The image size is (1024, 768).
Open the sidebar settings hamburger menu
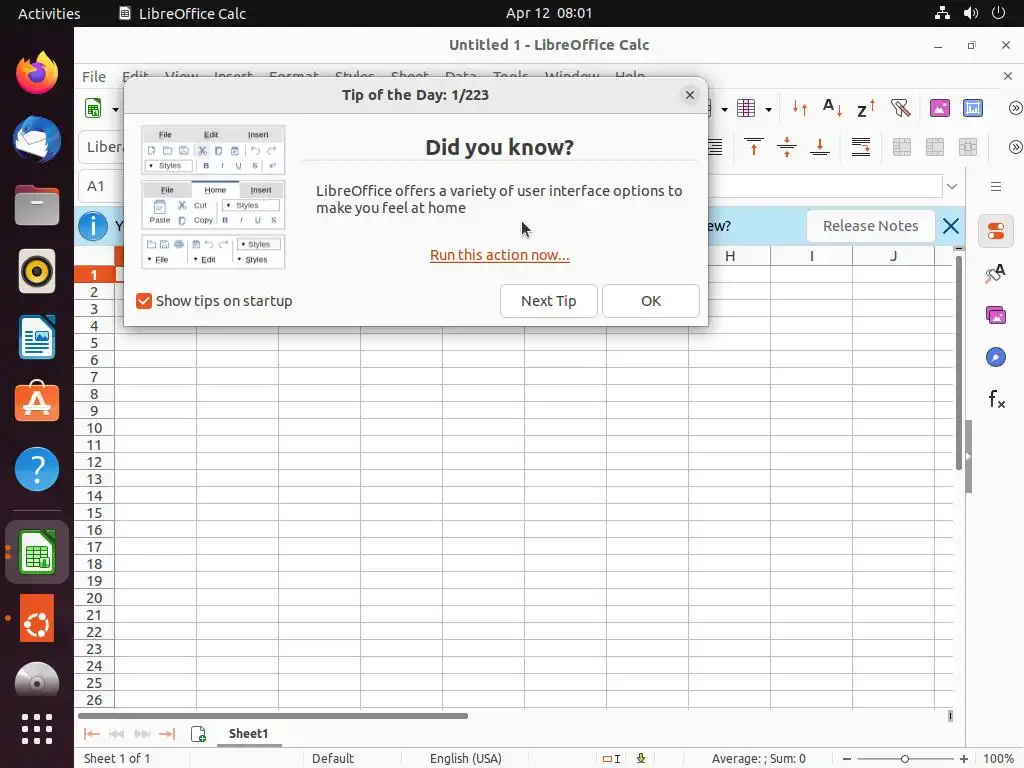point(995,187)
